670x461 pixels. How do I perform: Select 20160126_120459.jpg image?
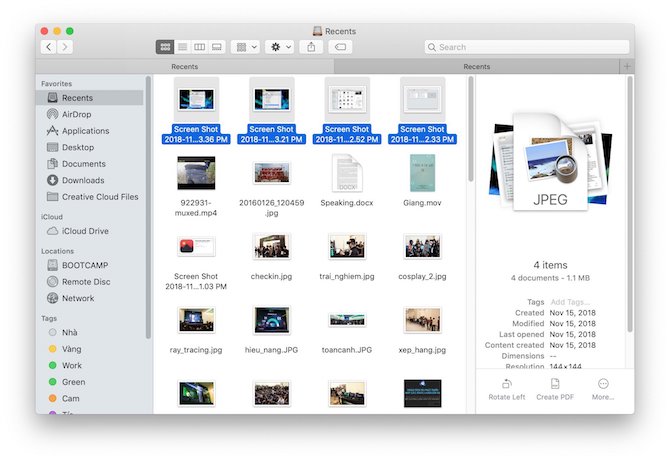[x=271, y=188]
